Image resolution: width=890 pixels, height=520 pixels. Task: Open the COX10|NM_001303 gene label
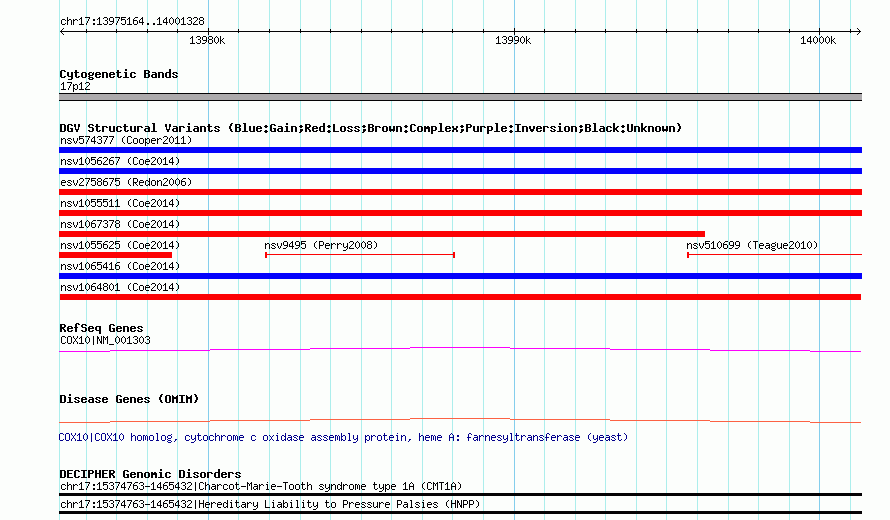[105, 341]
